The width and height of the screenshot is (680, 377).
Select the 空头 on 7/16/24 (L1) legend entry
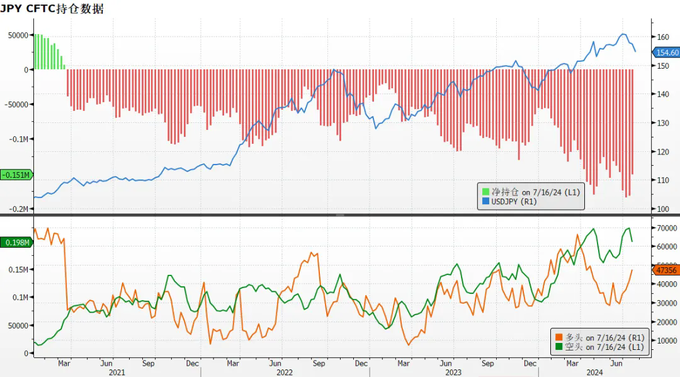(x=600, y=347)
